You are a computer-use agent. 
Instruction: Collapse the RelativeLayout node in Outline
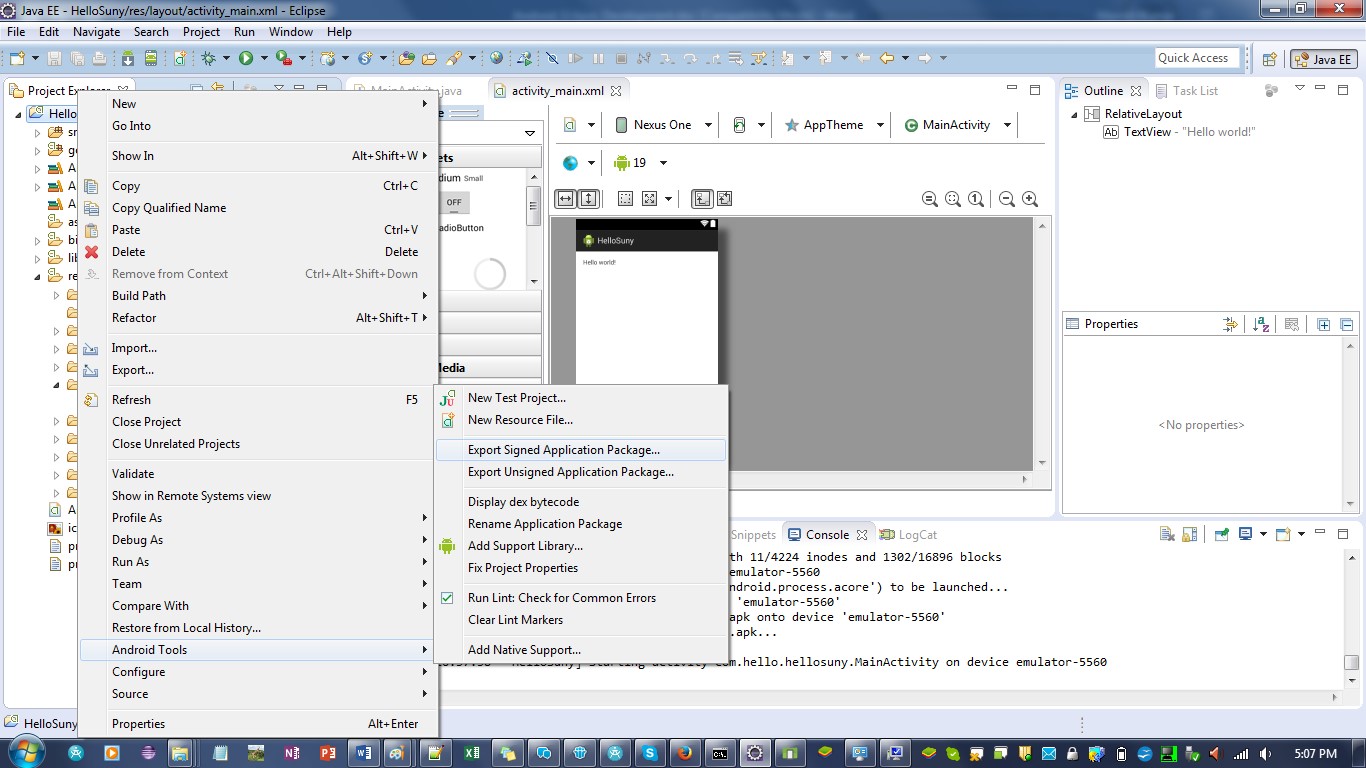tap(1075, 114)
